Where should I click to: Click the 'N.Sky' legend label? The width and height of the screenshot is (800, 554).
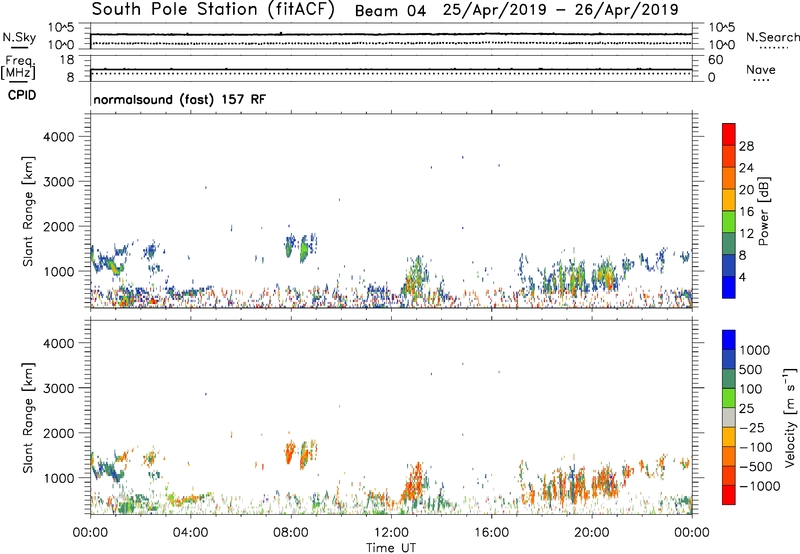click(19, 37)
